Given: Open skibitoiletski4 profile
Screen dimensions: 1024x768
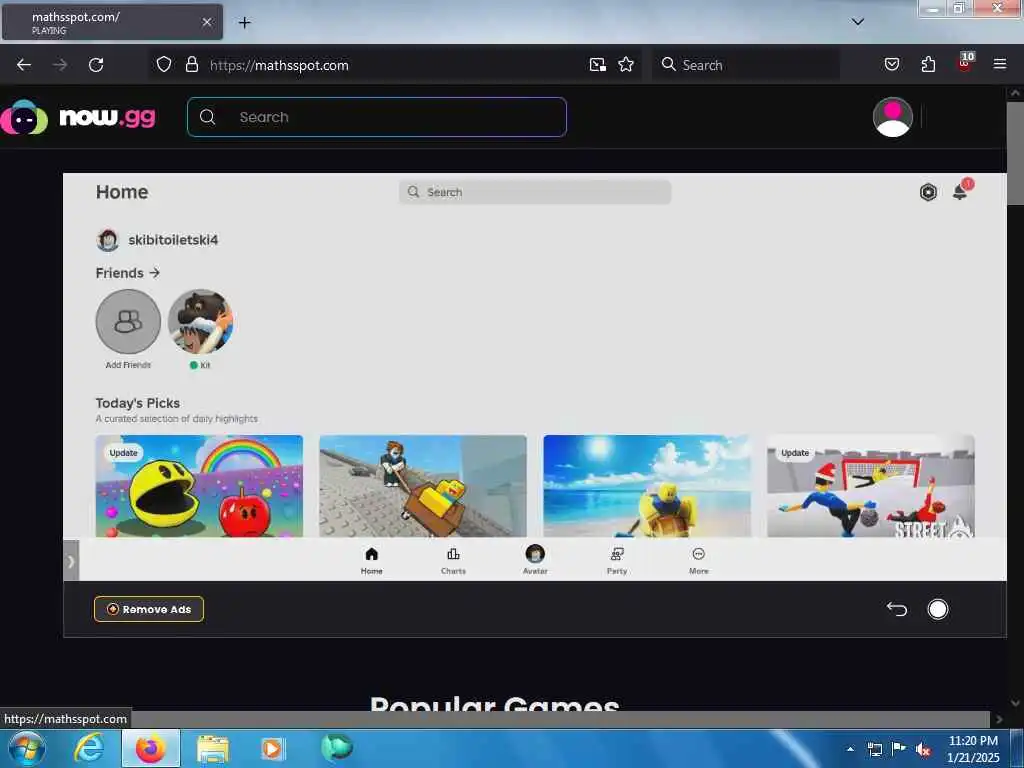Looking at the screenshot, I should click(x=157, y=240).
